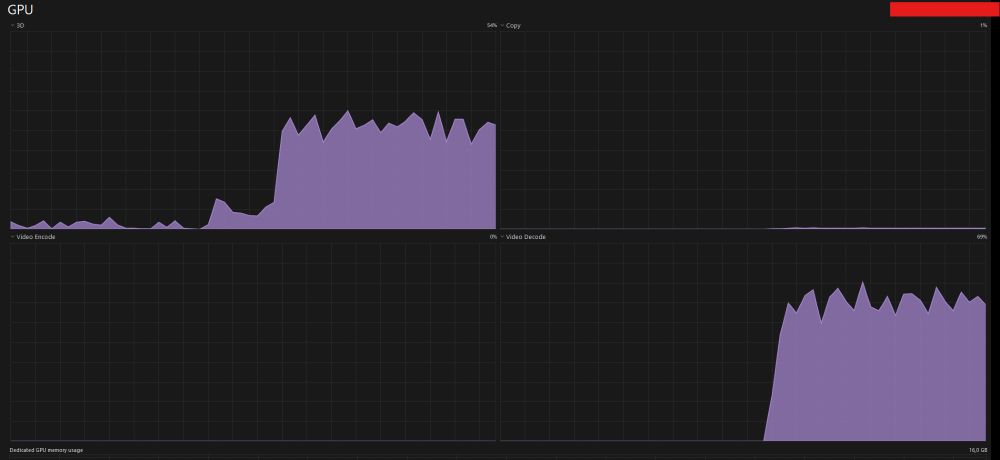
Task: Click the 16,0 GB memory value
Action: [978, 450]
